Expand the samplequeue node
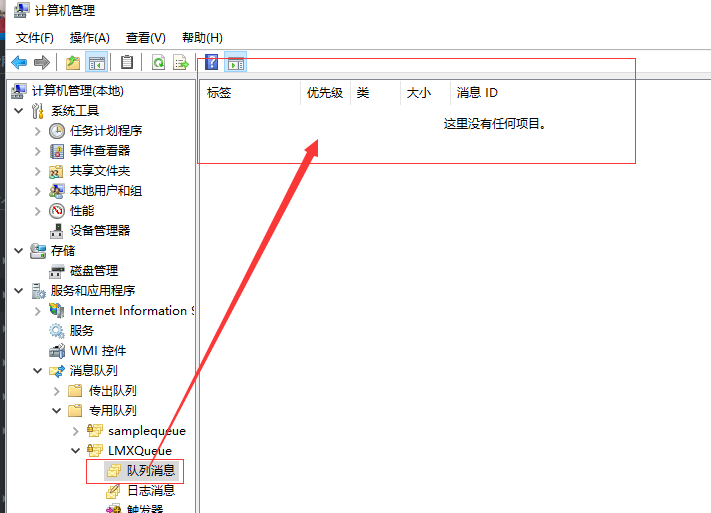 pos(76,431)
